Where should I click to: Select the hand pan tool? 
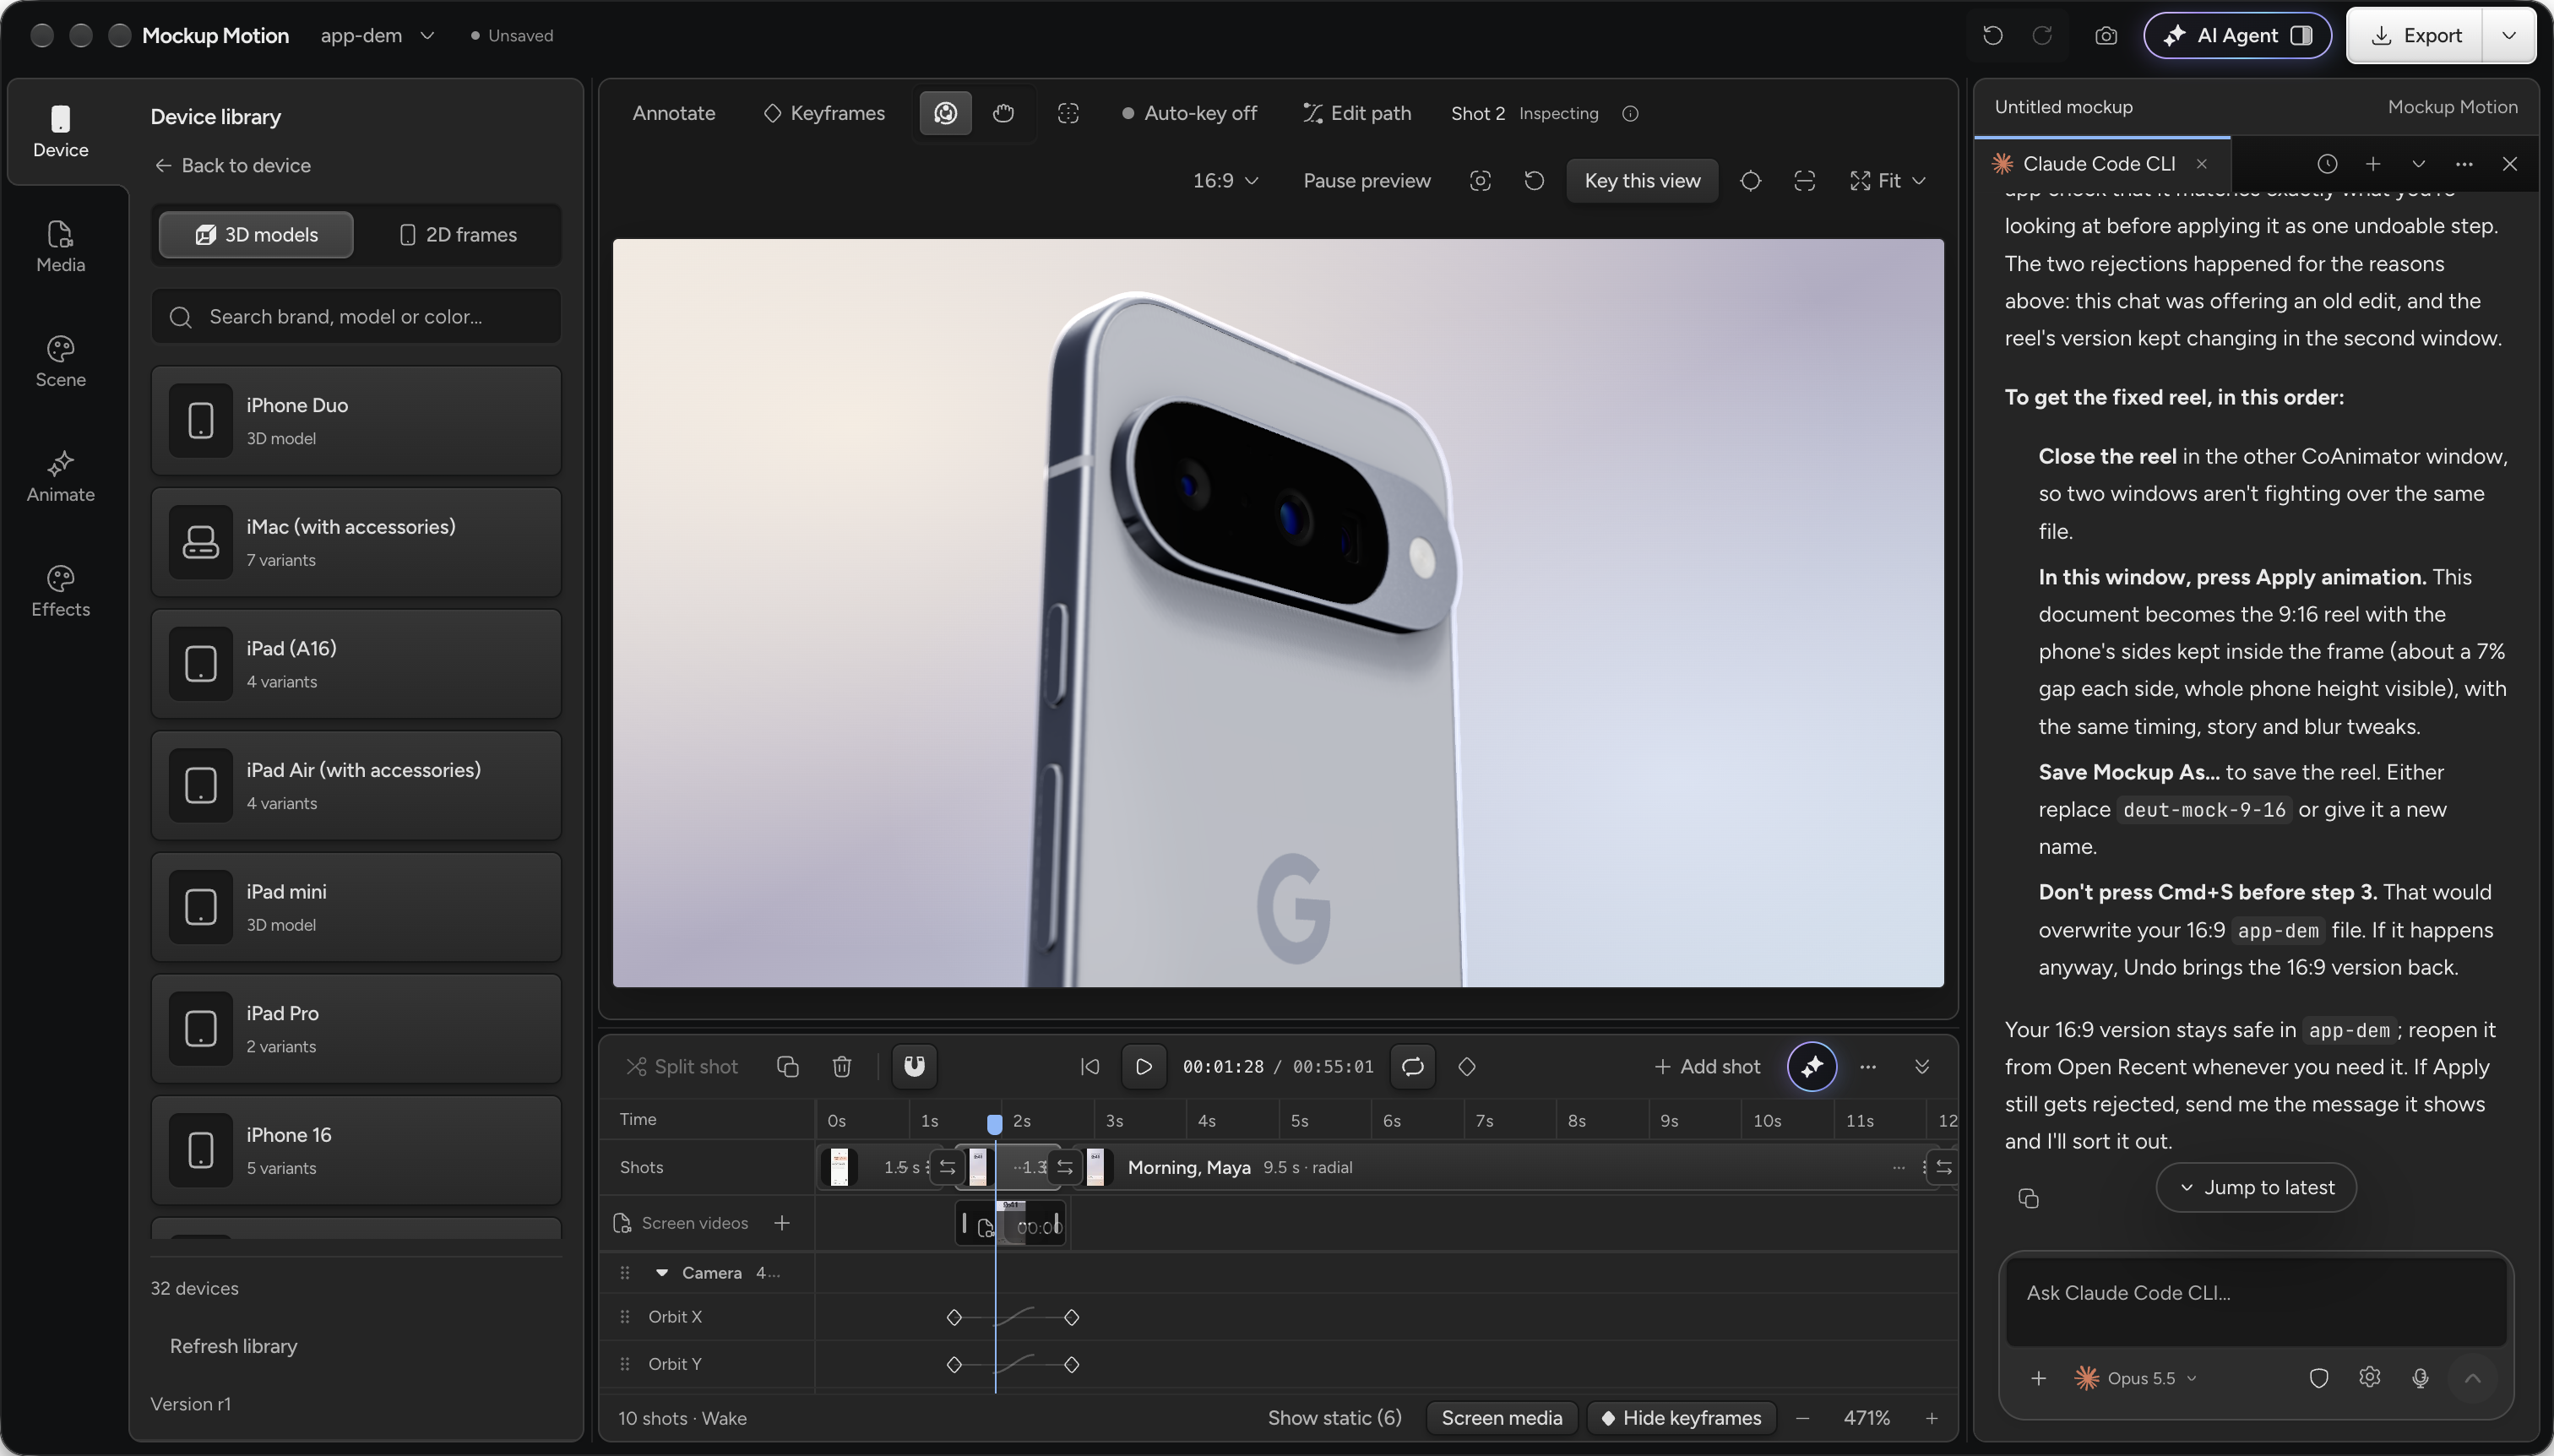(1003, 113)
